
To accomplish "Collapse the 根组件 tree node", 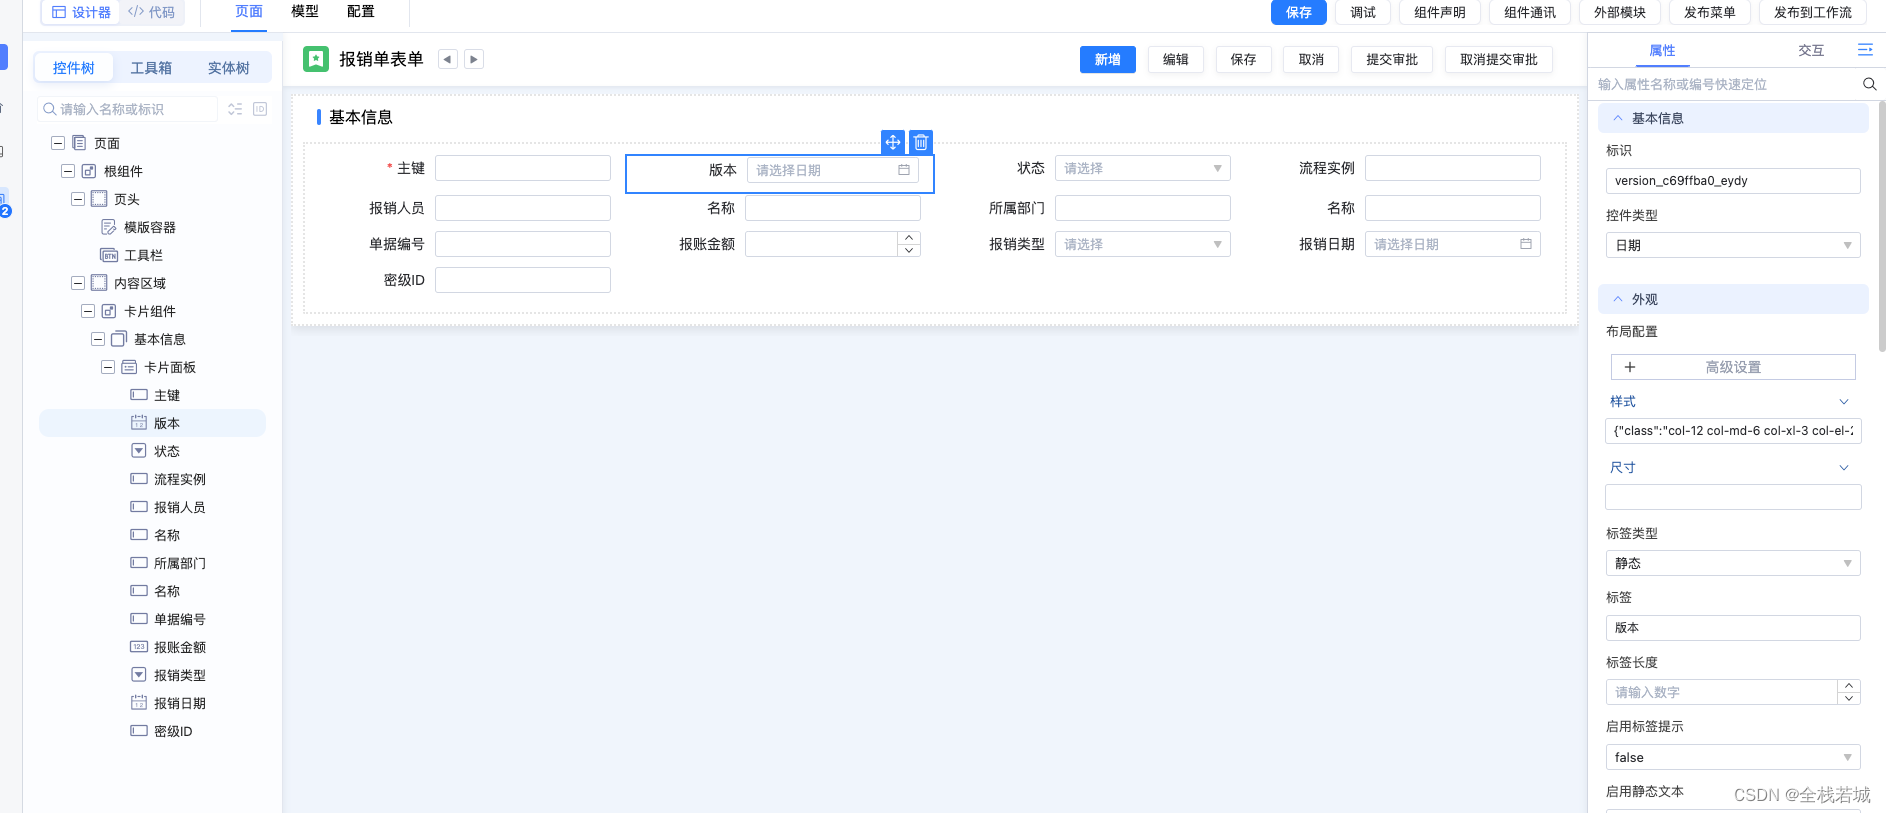I will point(68,171).
